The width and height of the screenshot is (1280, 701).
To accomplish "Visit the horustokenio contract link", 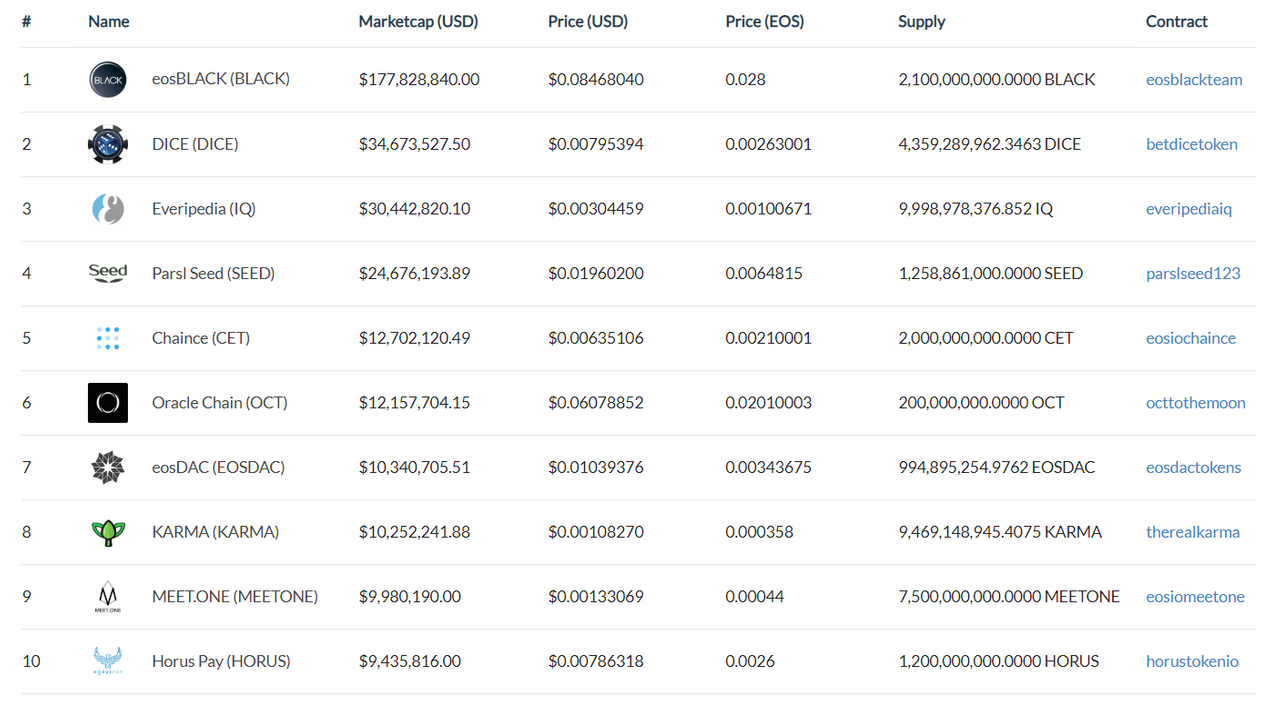I will (1192, 661).
